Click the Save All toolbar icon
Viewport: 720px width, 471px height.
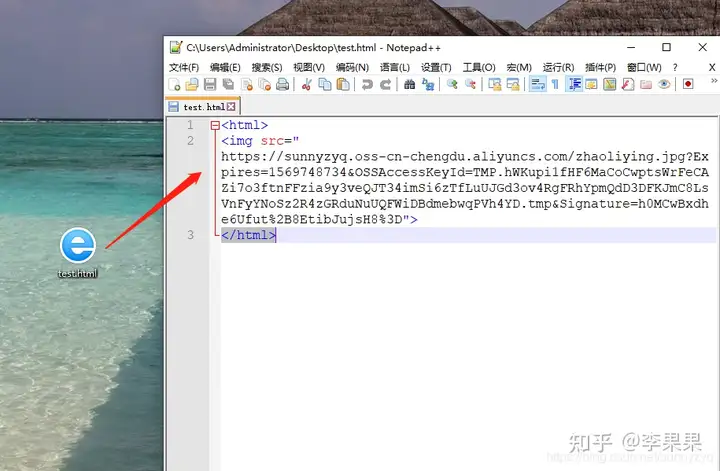tap(228, 84)
